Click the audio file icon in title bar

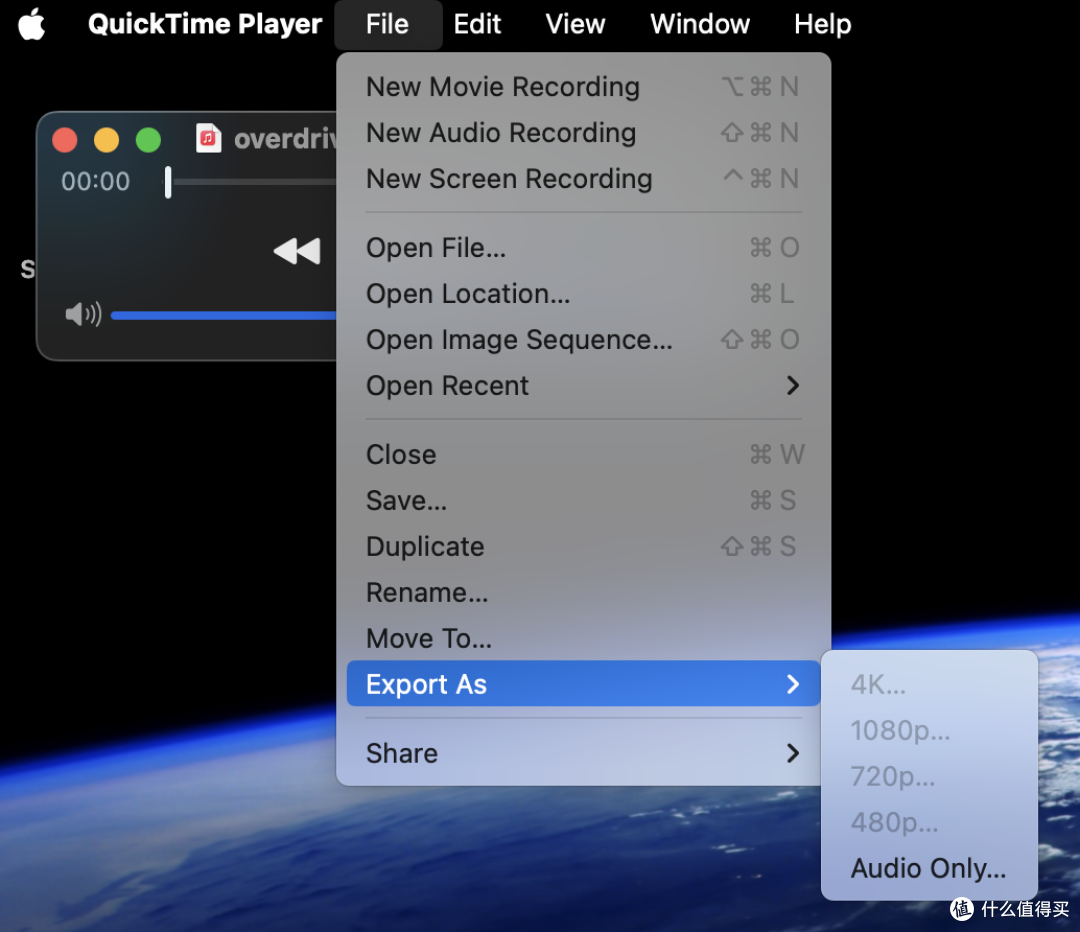point(209,138)
